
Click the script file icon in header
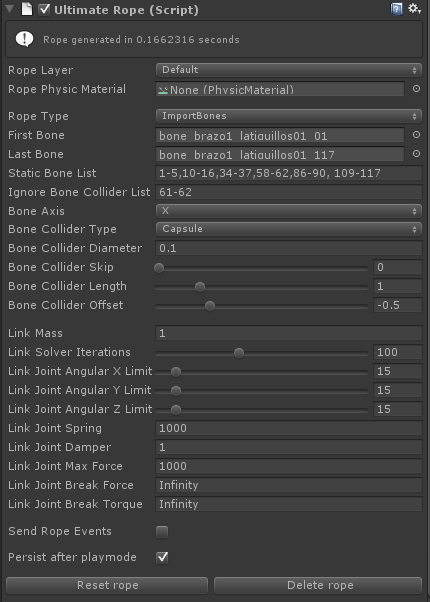pyautogui.click(x=26, y=9)
